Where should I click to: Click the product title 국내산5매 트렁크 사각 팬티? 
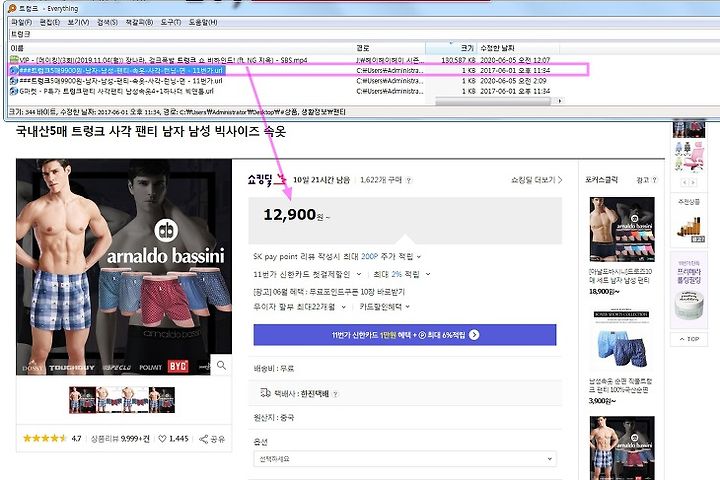point(151,132)
